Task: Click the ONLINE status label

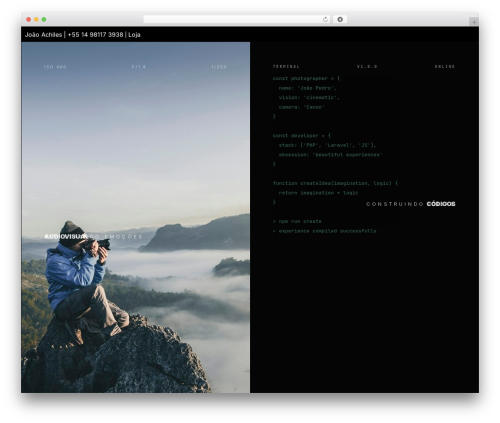Action: [x=445, y=67]
